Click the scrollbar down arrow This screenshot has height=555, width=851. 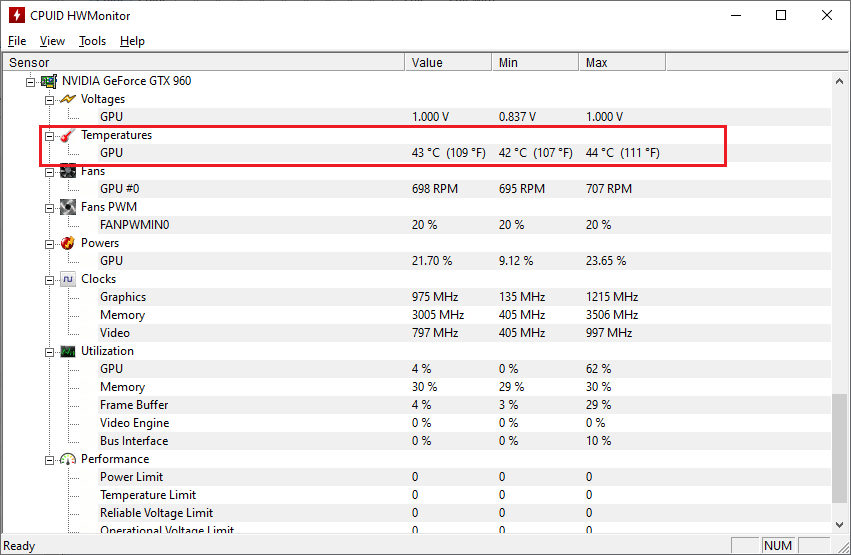point(840,525)
